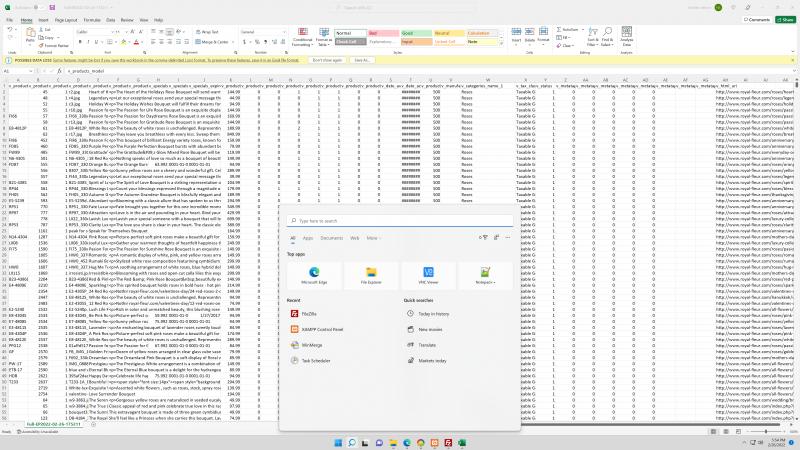
Task: Apply the Bad cell style swatch
Action: (384, 33)
